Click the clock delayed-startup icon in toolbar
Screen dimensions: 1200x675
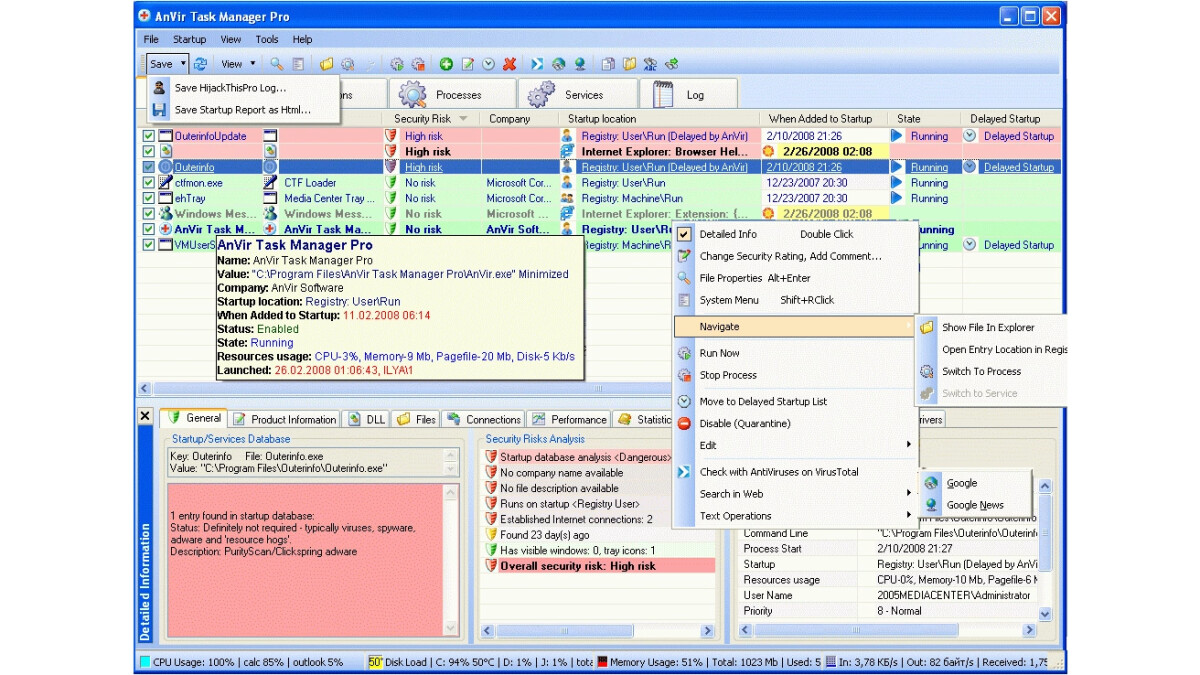(x=488, y=64)
